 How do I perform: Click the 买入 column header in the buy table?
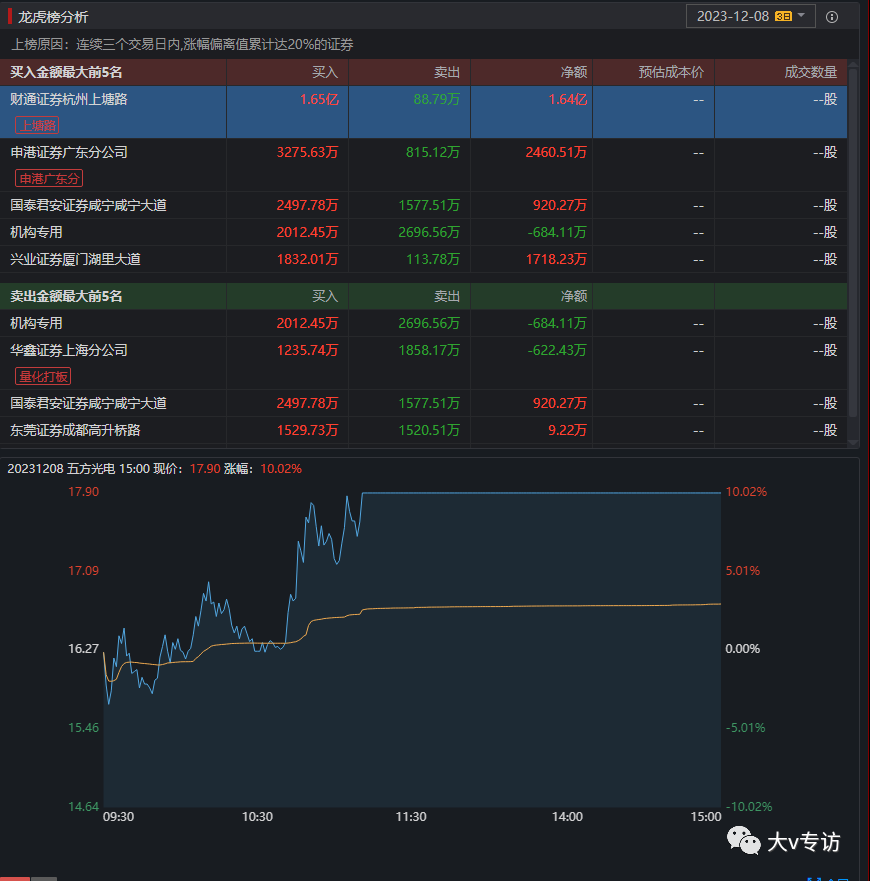[325, 72]
